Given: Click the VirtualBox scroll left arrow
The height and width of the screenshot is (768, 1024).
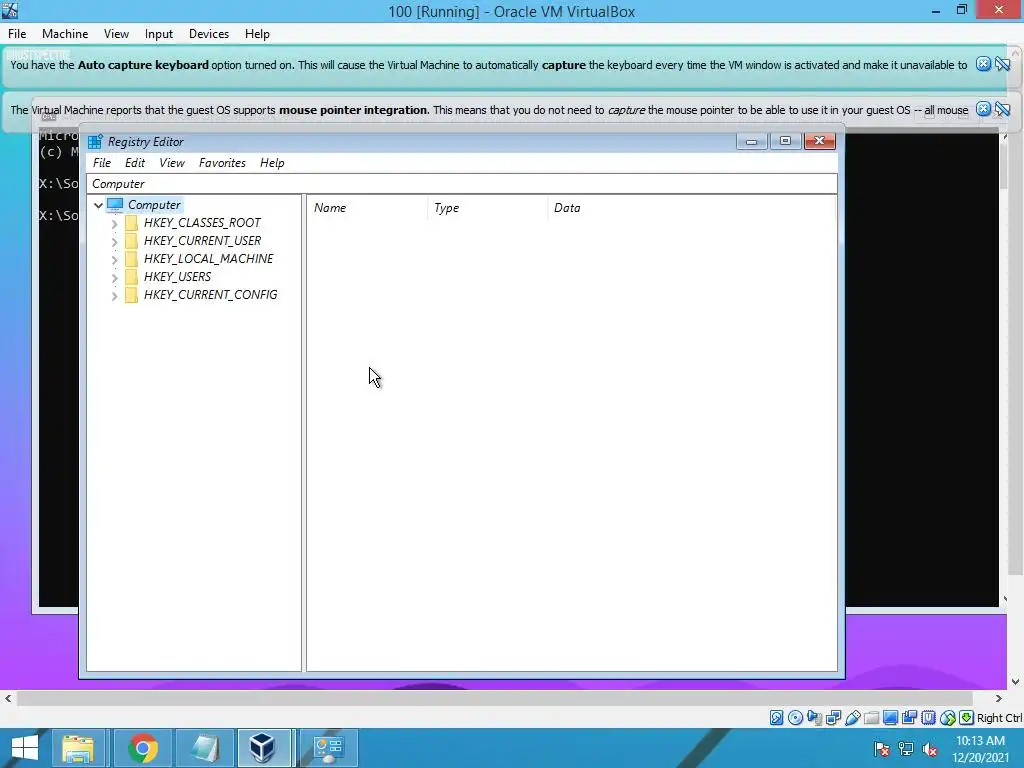Looking at the screenshot, I should [8, 698].
